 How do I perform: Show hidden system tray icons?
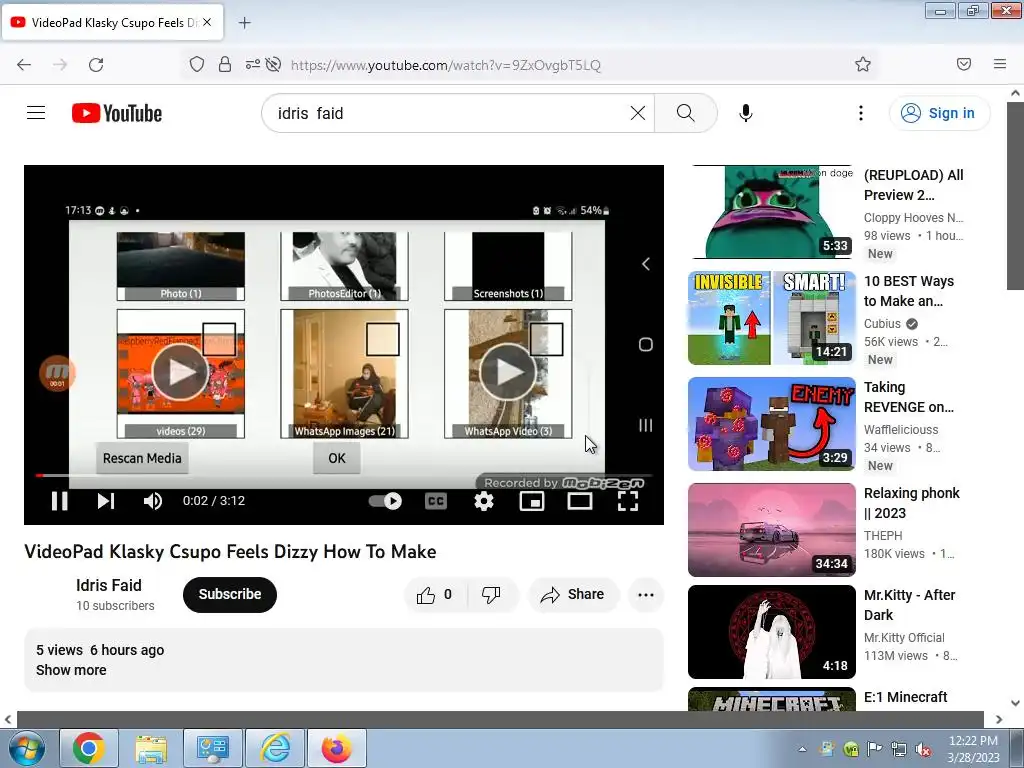click(x=802, y=749)
